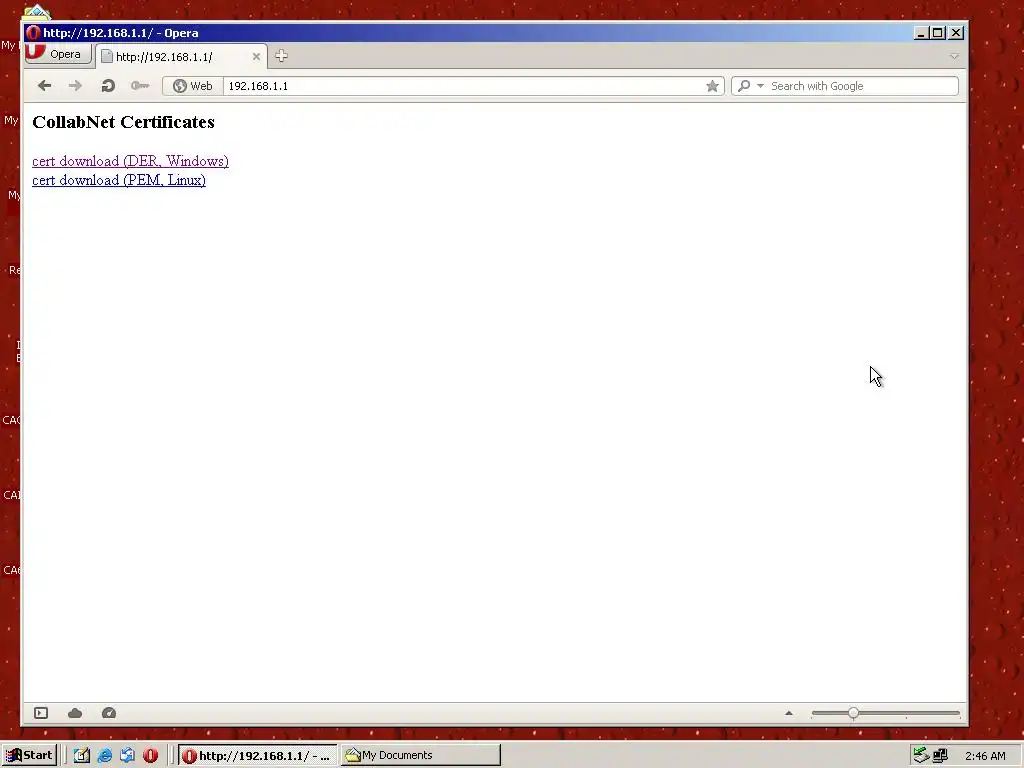Launch Internet Explorer from quick launch
1024x768 pixels.
point(104,756)
